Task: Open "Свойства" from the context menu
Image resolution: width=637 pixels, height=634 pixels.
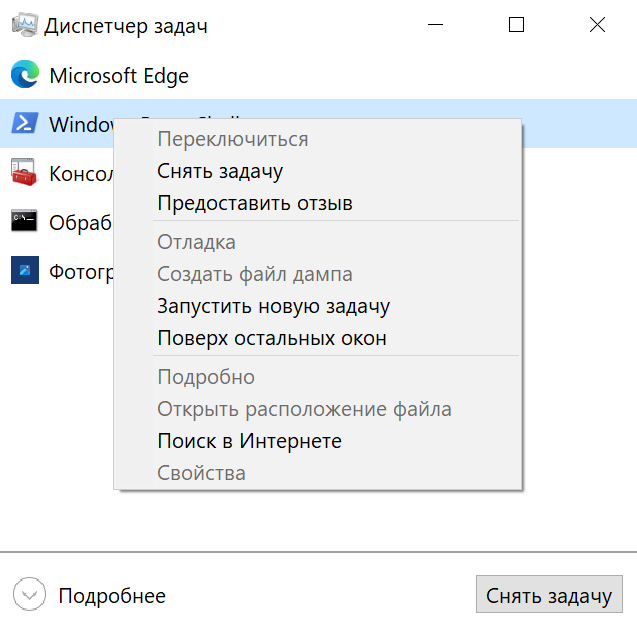Action: pyautogui.click(x=201, y=473)
